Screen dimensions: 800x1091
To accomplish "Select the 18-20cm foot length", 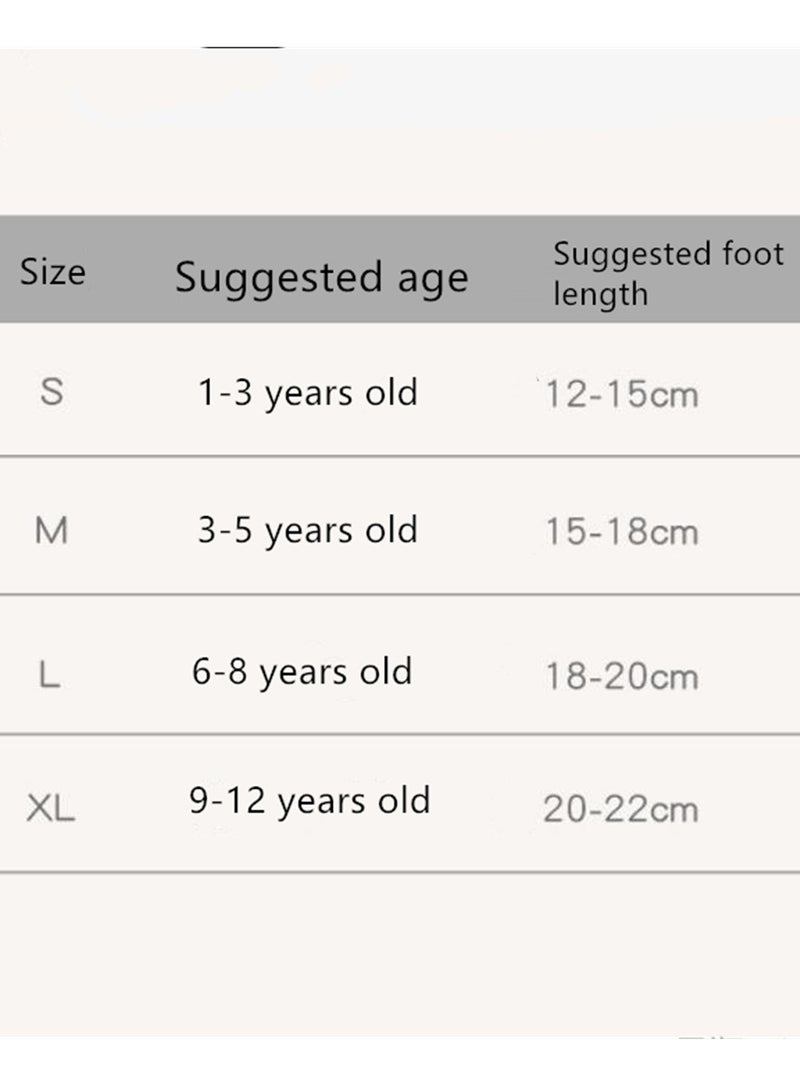I will point(621,676).
